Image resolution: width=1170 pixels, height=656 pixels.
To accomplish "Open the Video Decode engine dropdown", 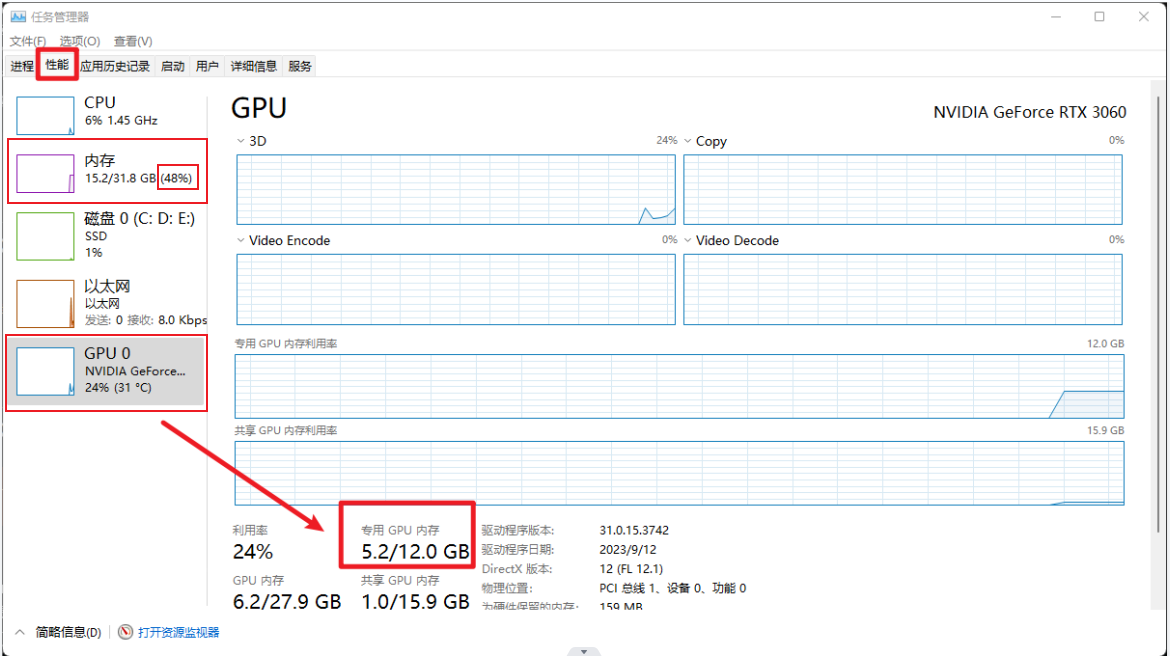I will [688, 240].
